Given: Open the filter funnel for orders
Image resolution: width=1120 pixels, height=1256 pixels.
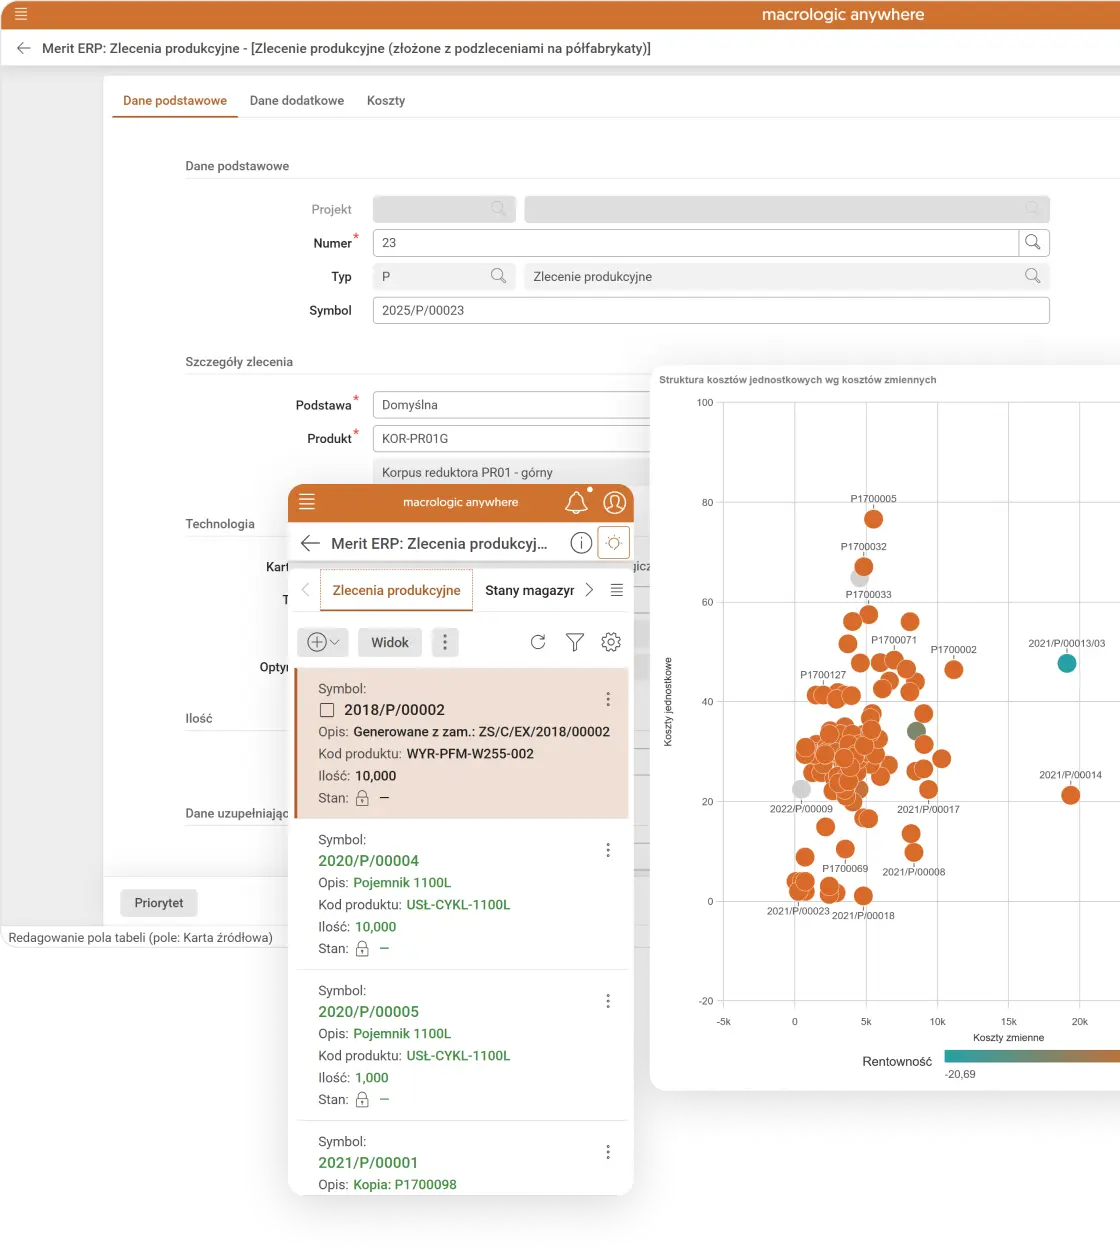Looking at the screenshot, I should pos(575,642).
